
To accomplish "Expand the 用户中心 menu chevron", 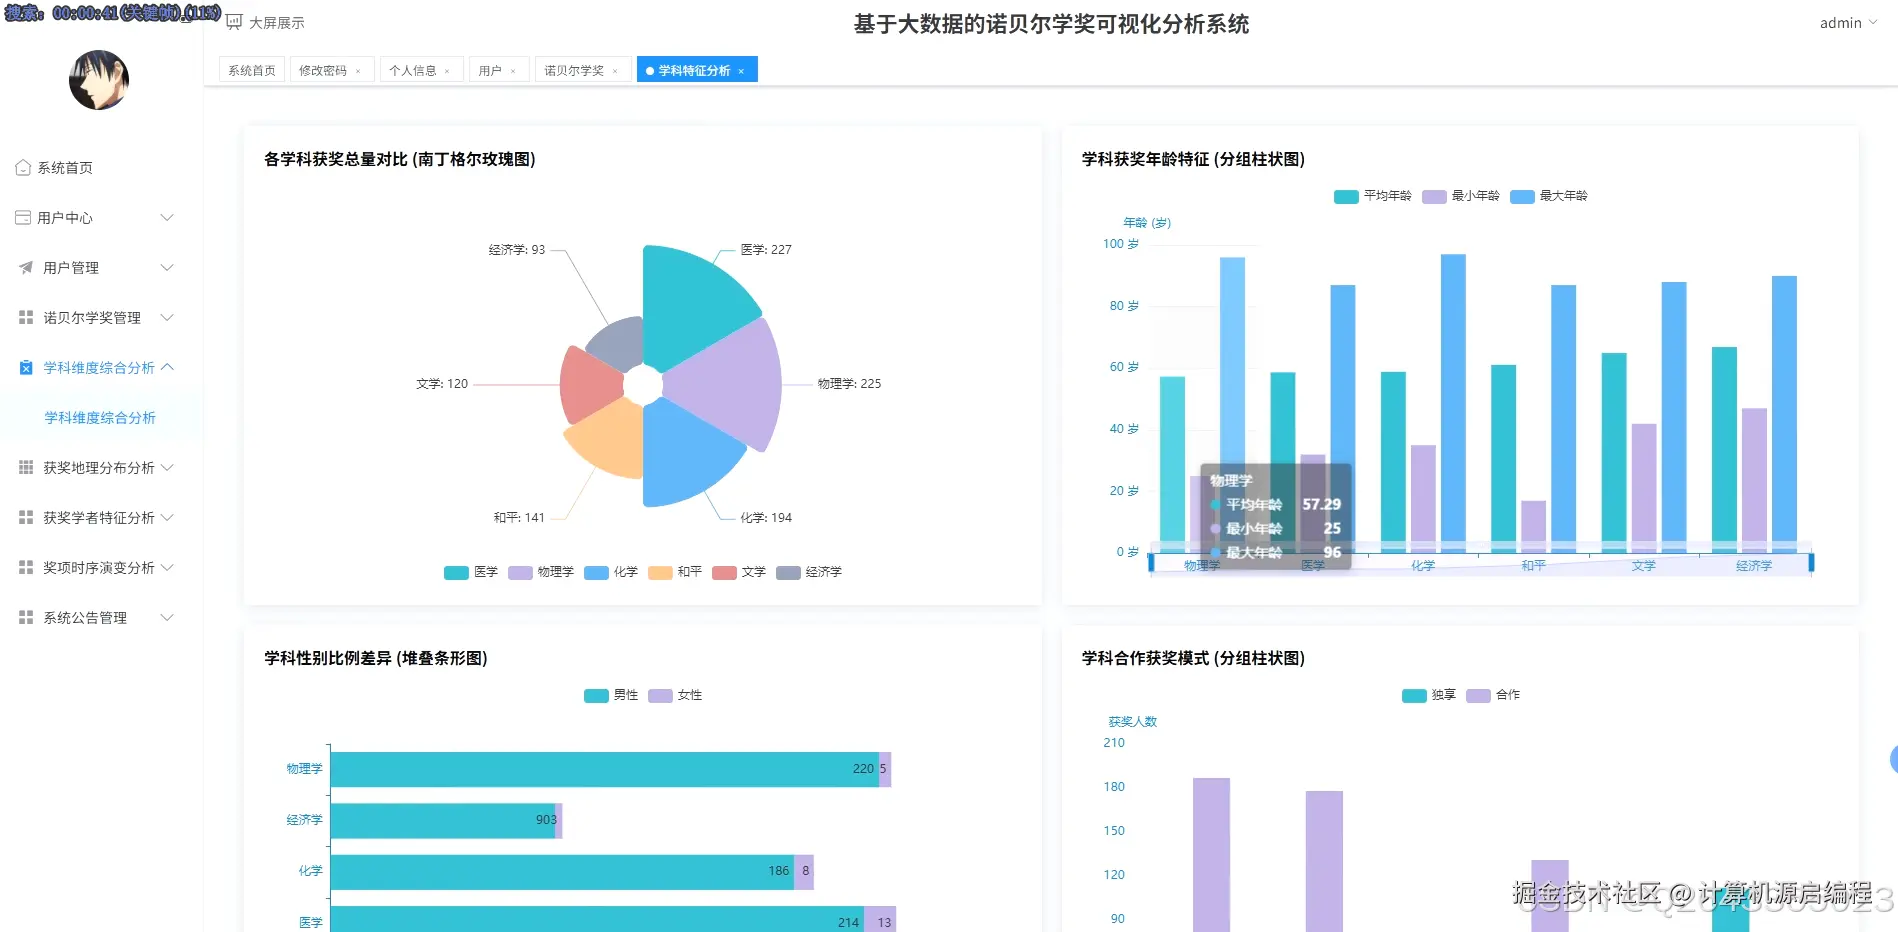I will 167,217.
